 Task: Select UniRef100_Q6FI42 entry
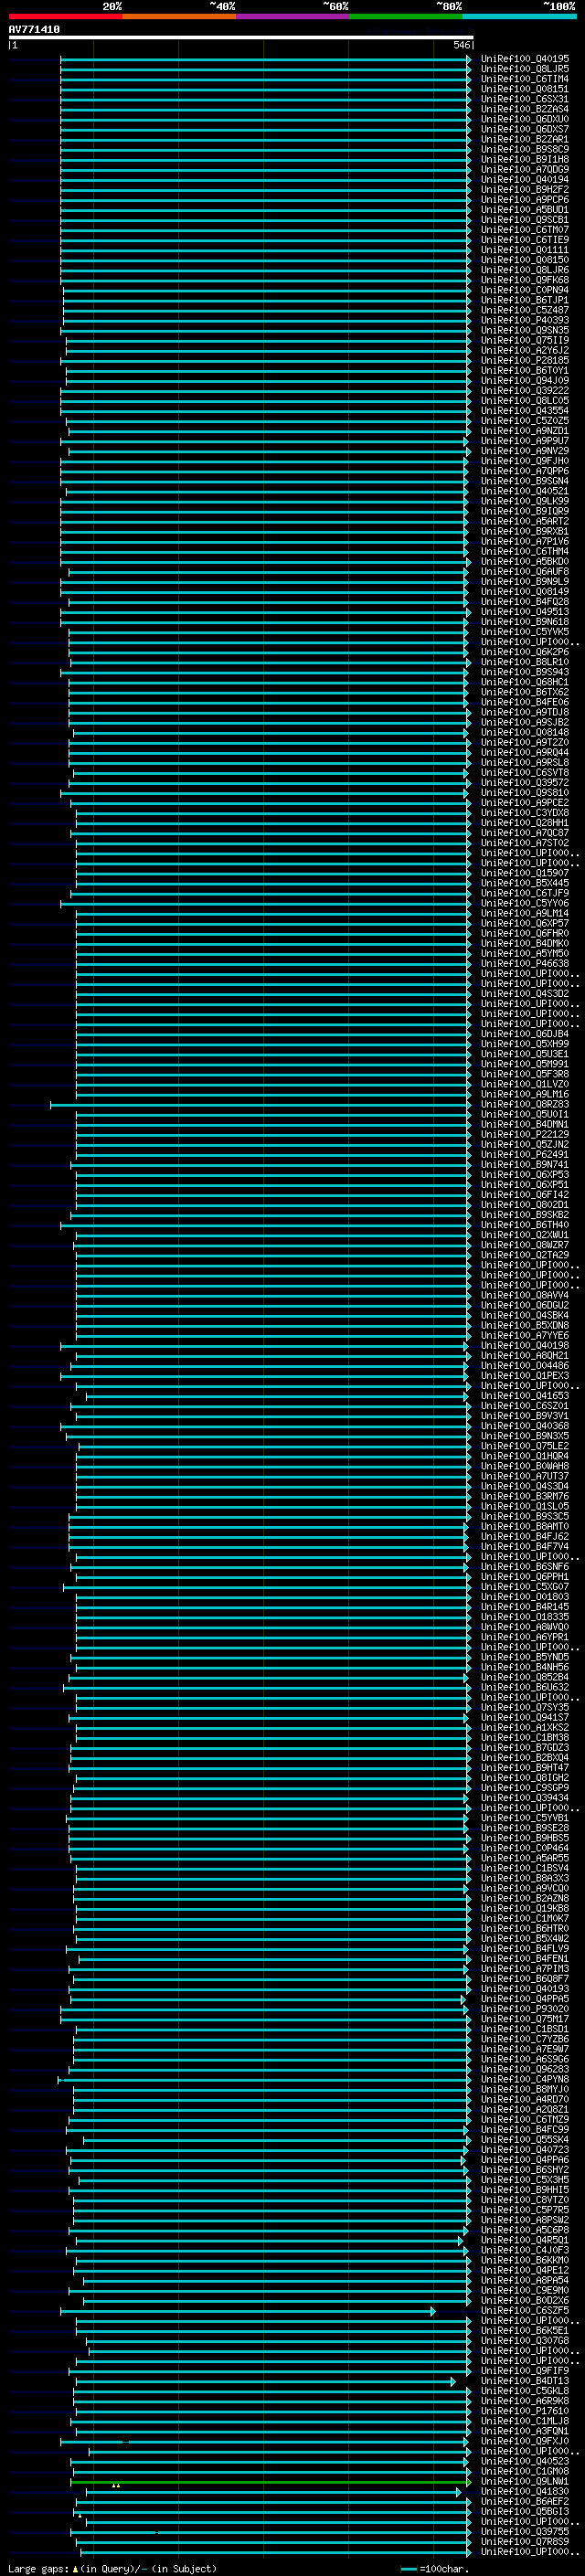[x=525, y=1195]
